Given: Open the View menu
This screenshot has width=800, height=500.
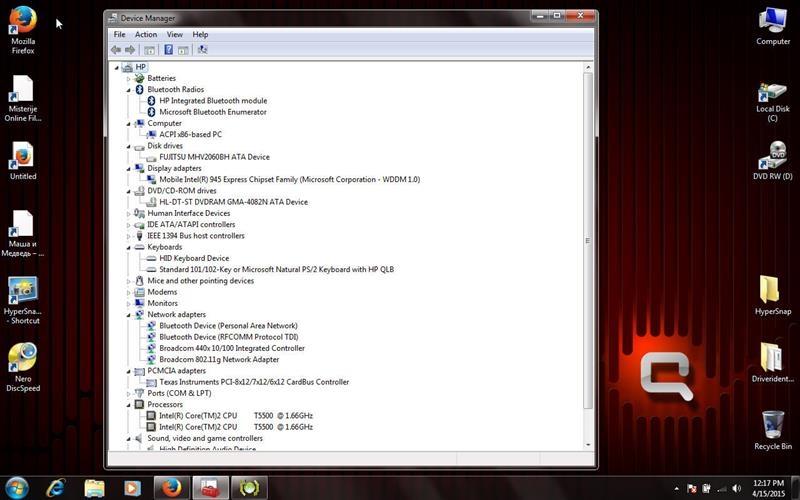Looking at the screenshot, I should 174,34.
